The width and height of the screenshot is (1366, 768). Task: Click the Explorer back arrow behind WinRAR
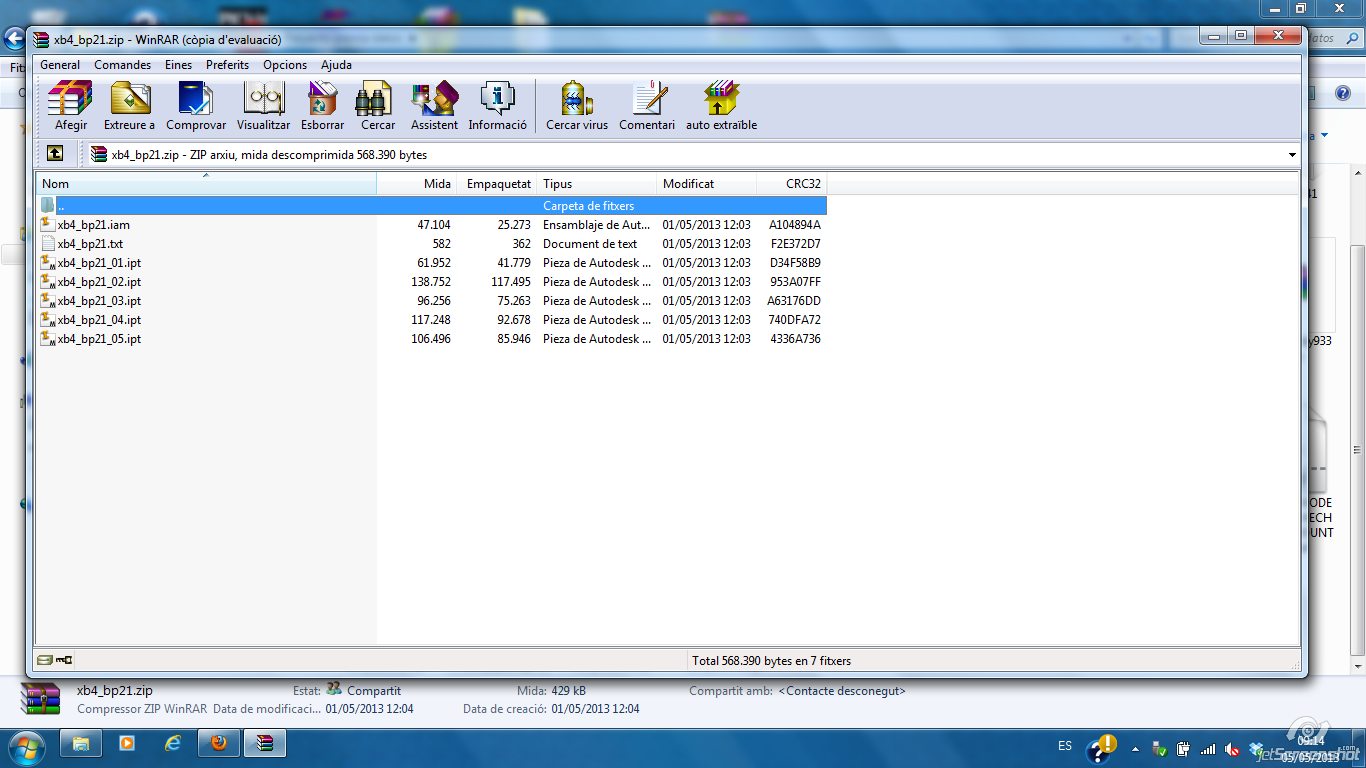click(x=13, y=39)
